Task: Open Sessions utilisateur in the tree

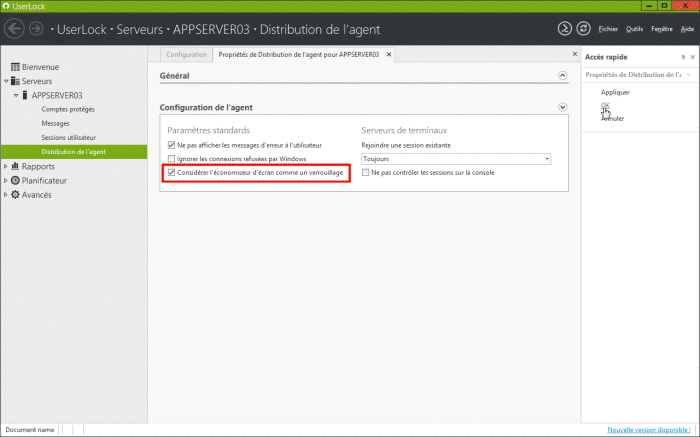Action: (x=68, y=137)
